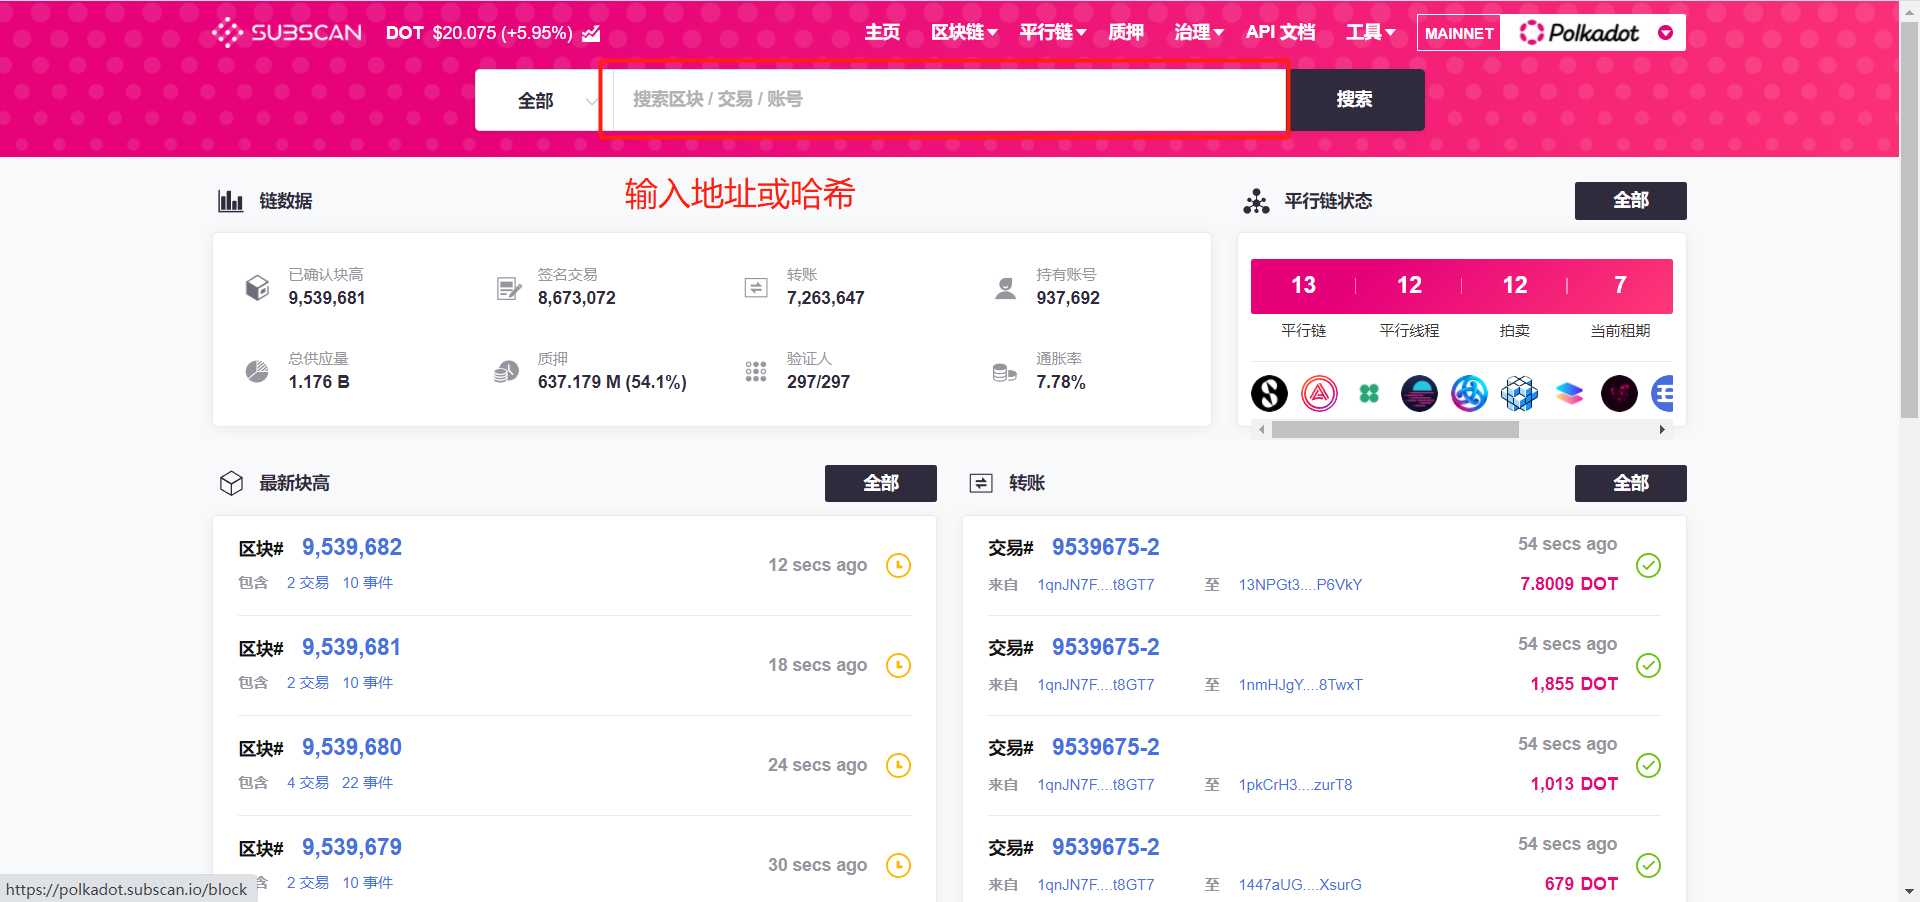Image resolution: width=1920 pixels, height=902 pixels.
Task: Click the bar chart icon next to 链数据
Action: [231, 200]
